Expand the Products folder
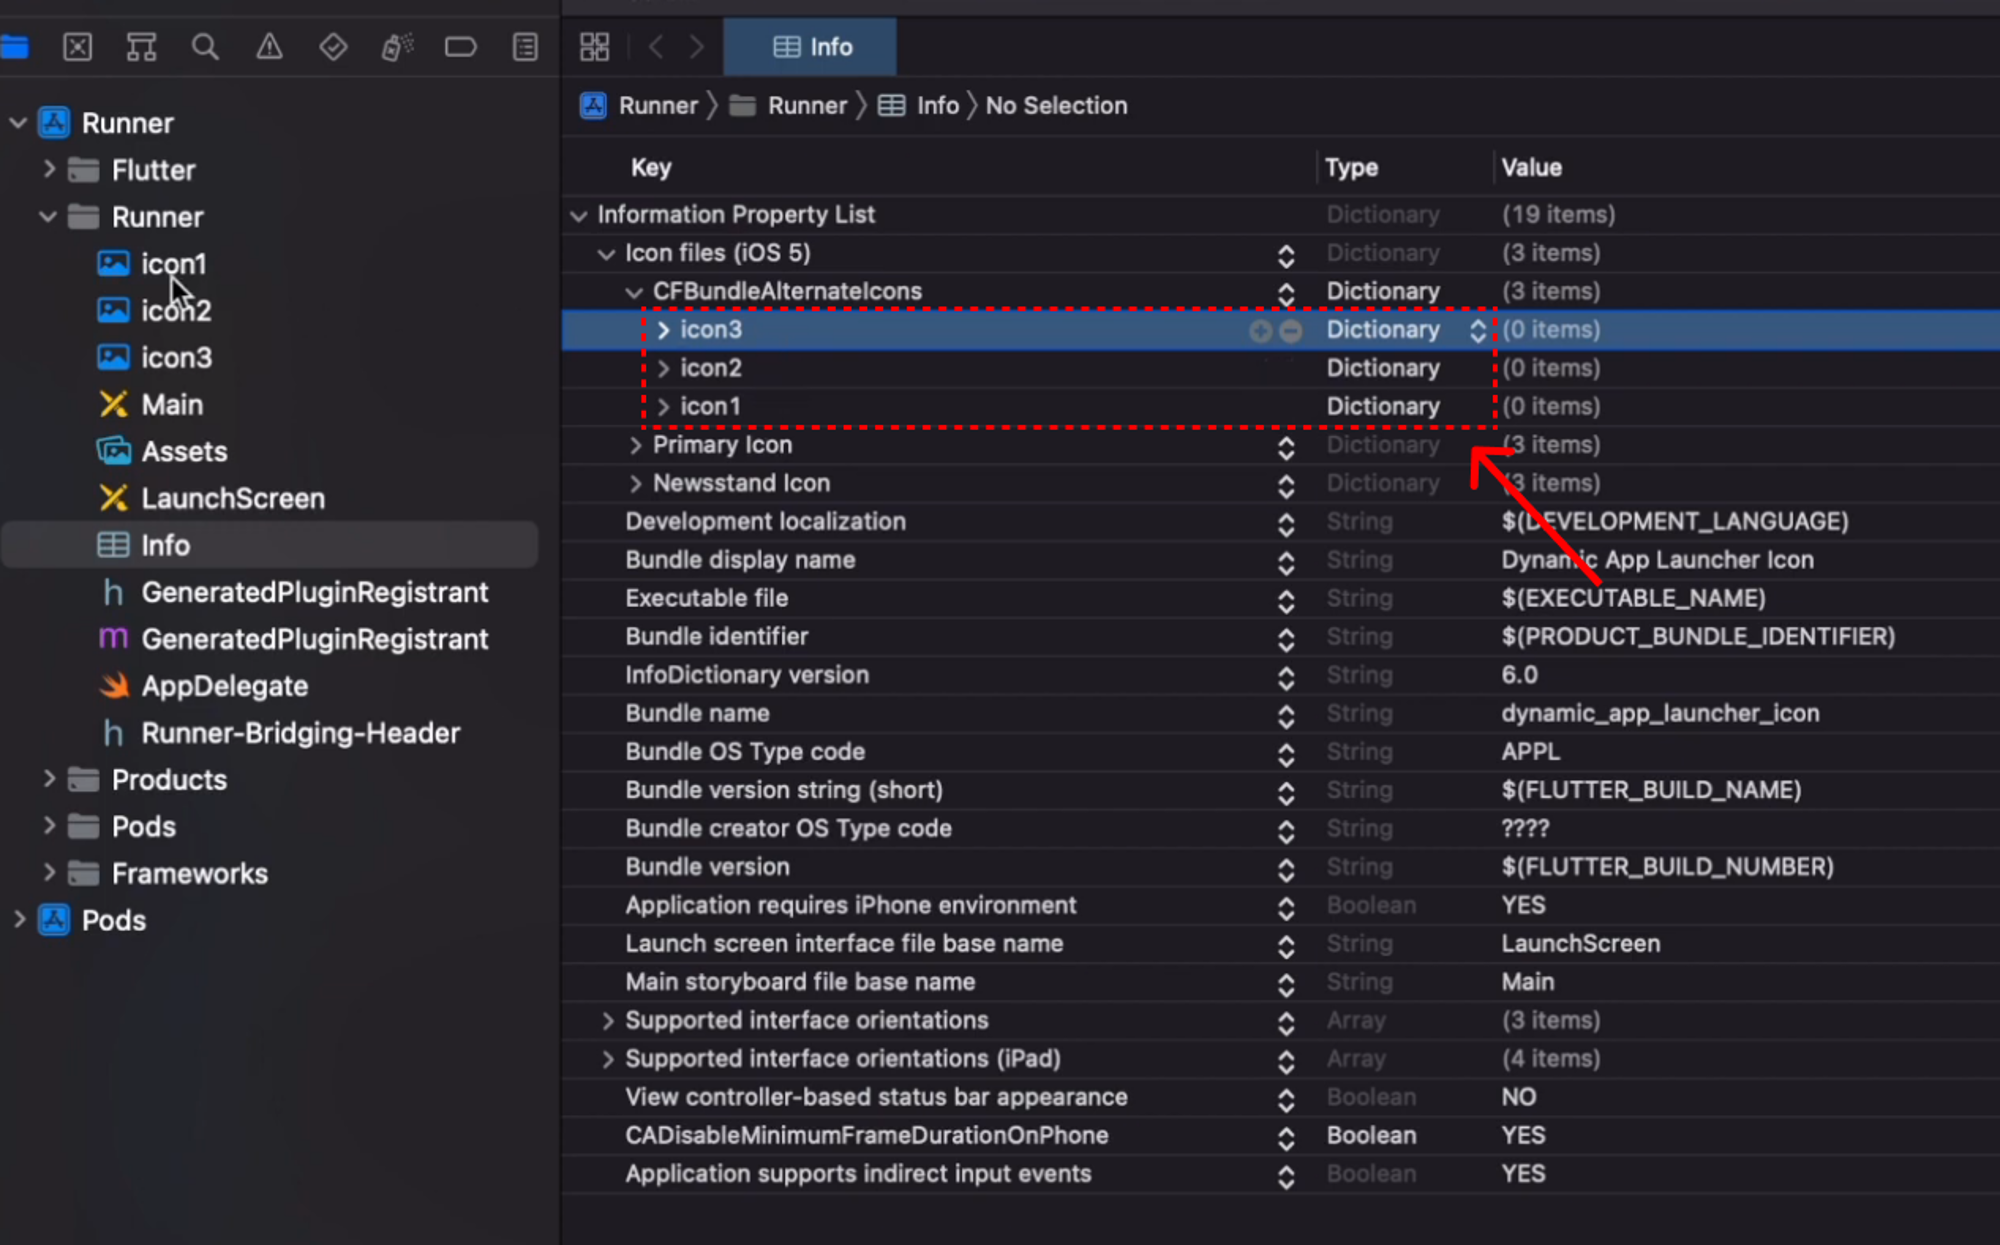The height and width of the screenshot is (1245, 2000). point(48,779)
